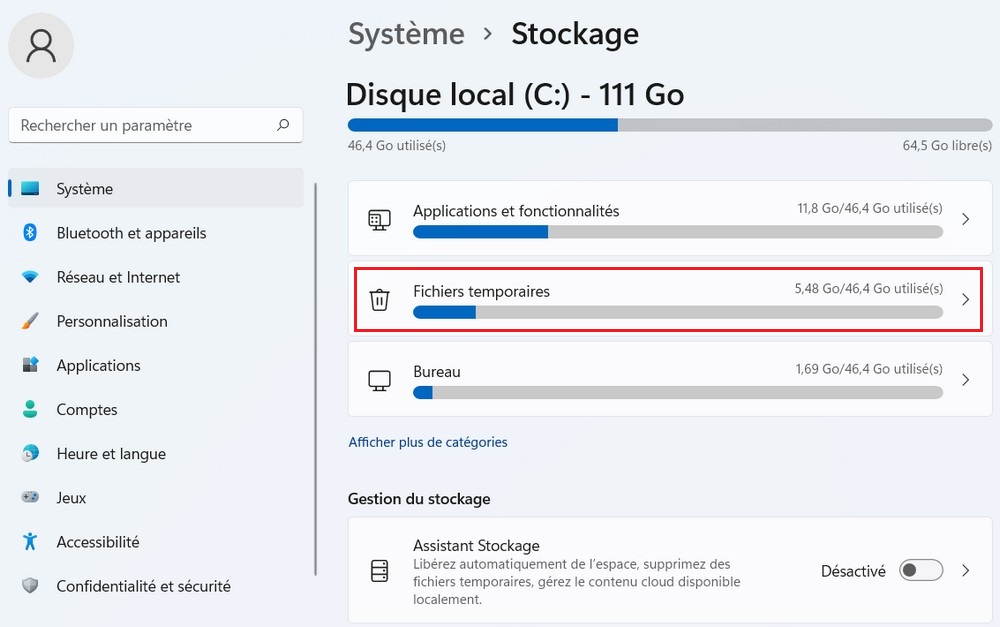
Task: Expand Applications et fonctionnalités chevron
Action: click(965, 219)
